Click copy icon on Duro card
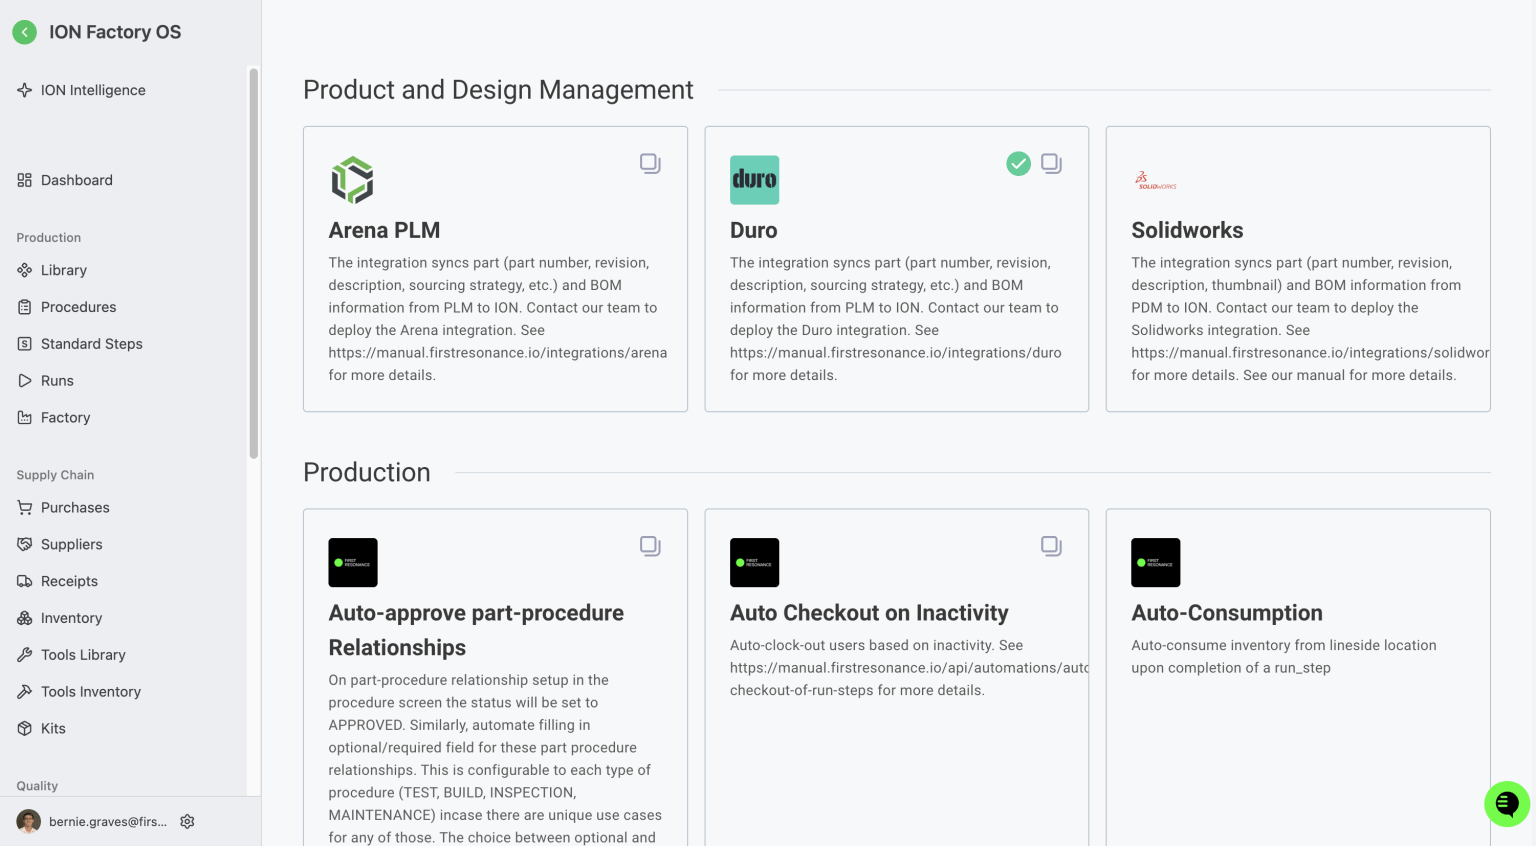The image size is (1536, 846). tap(1051, 163)
